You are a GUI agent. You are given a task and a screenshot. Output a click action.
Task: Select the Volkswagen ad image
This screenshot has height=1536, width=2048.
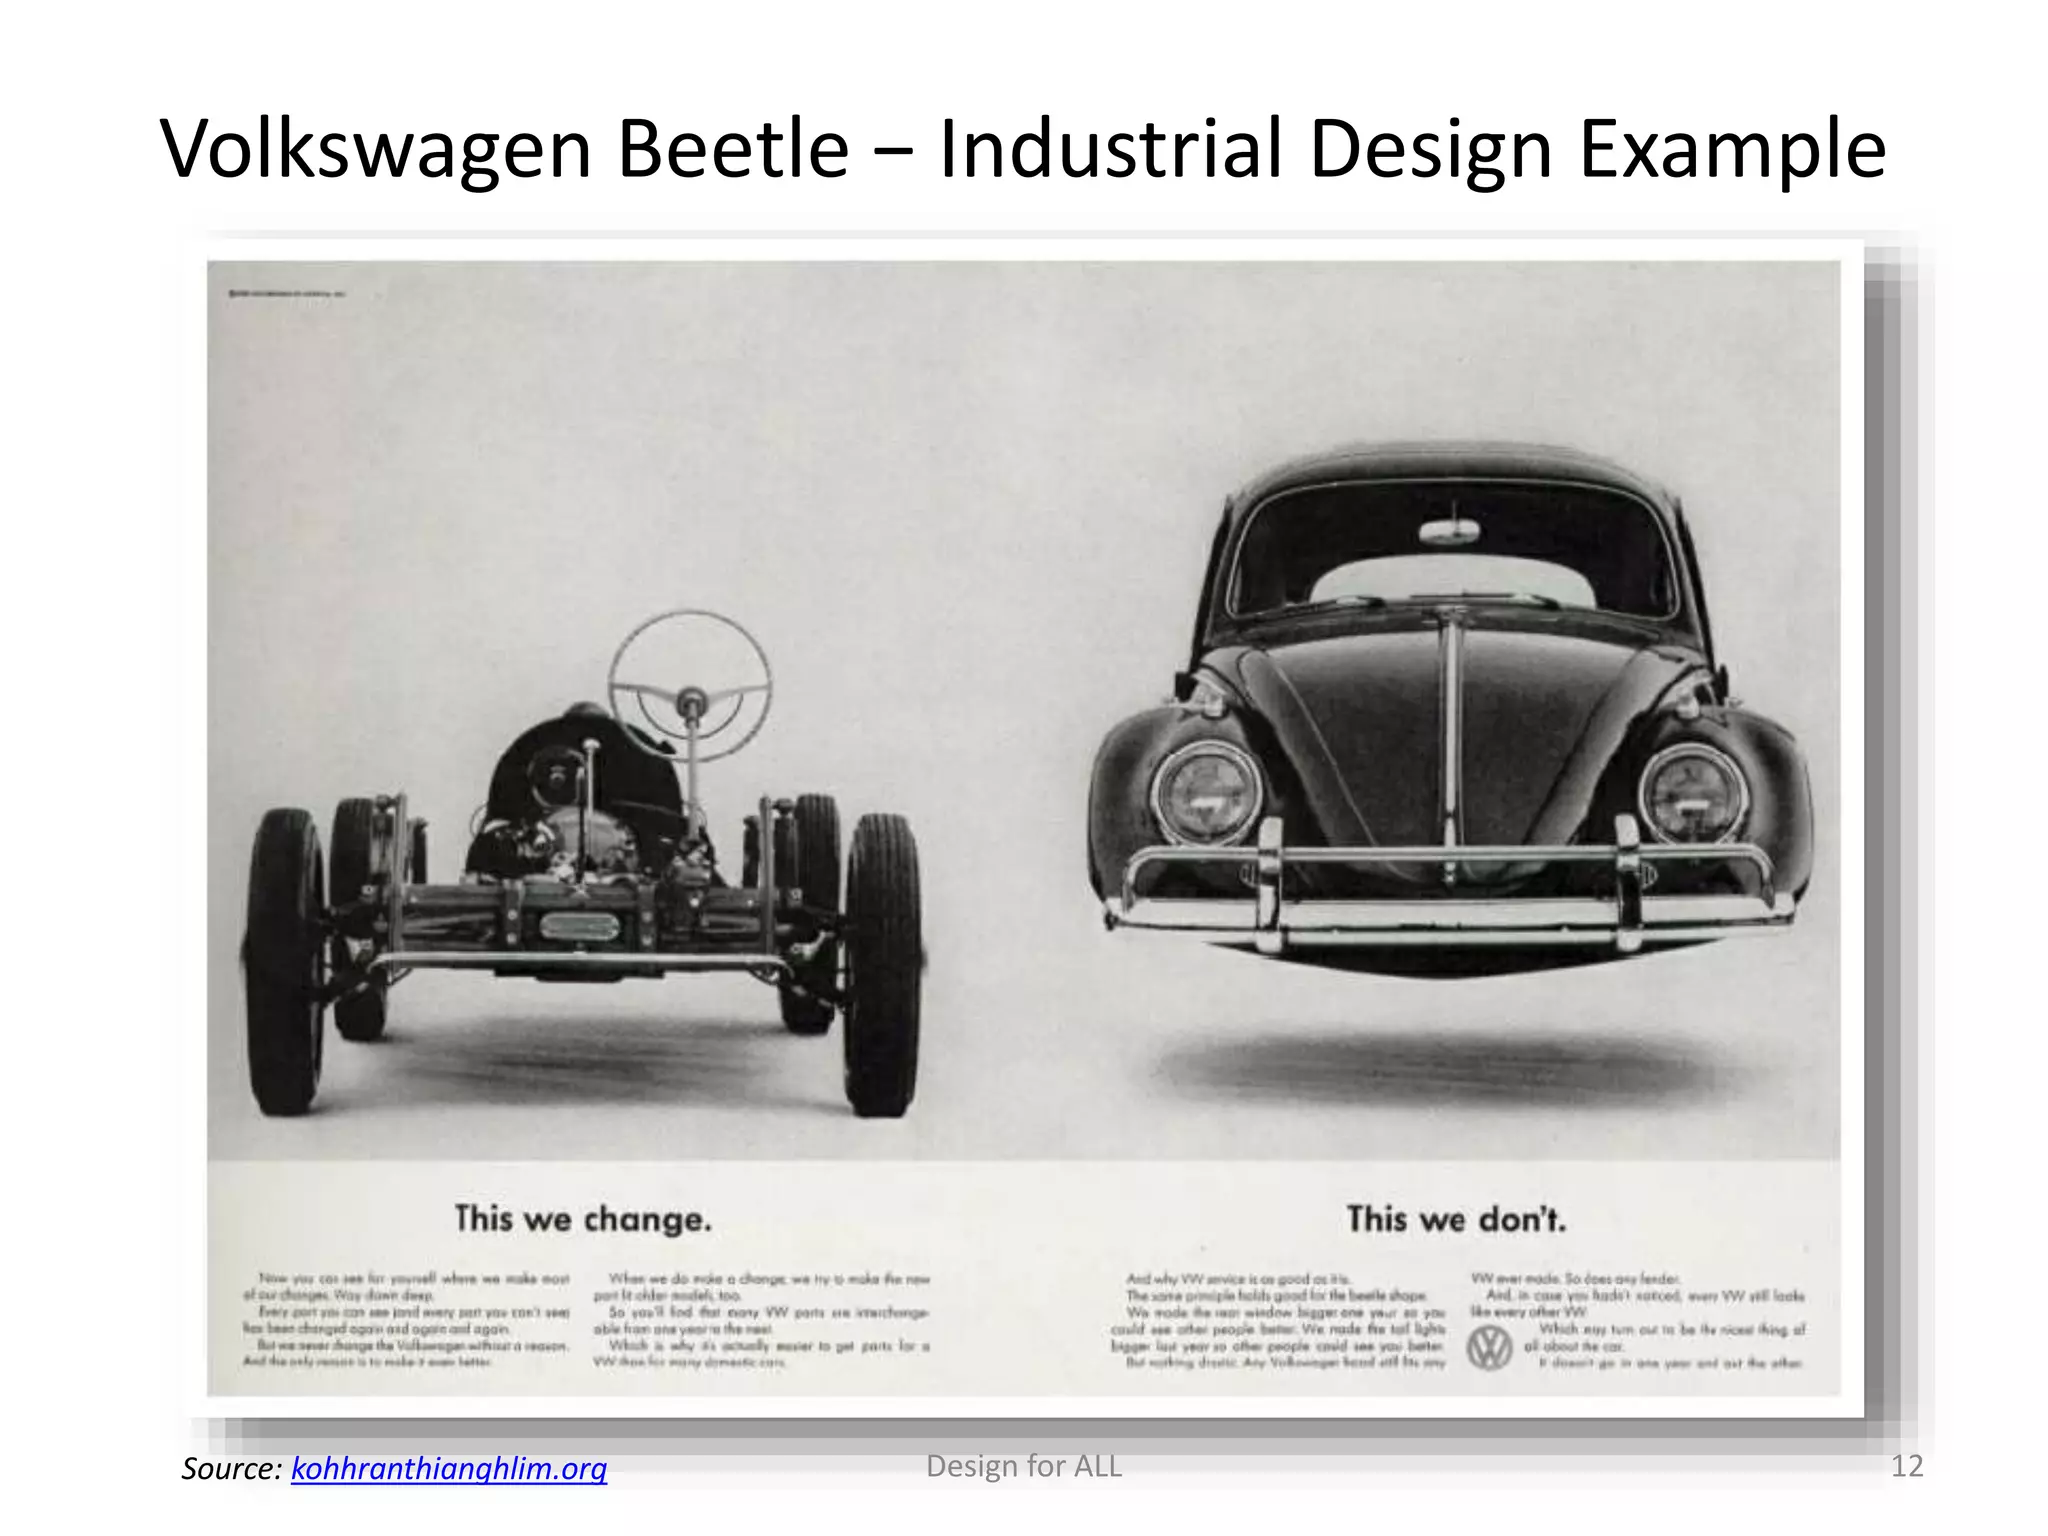tap(1024, 828)
